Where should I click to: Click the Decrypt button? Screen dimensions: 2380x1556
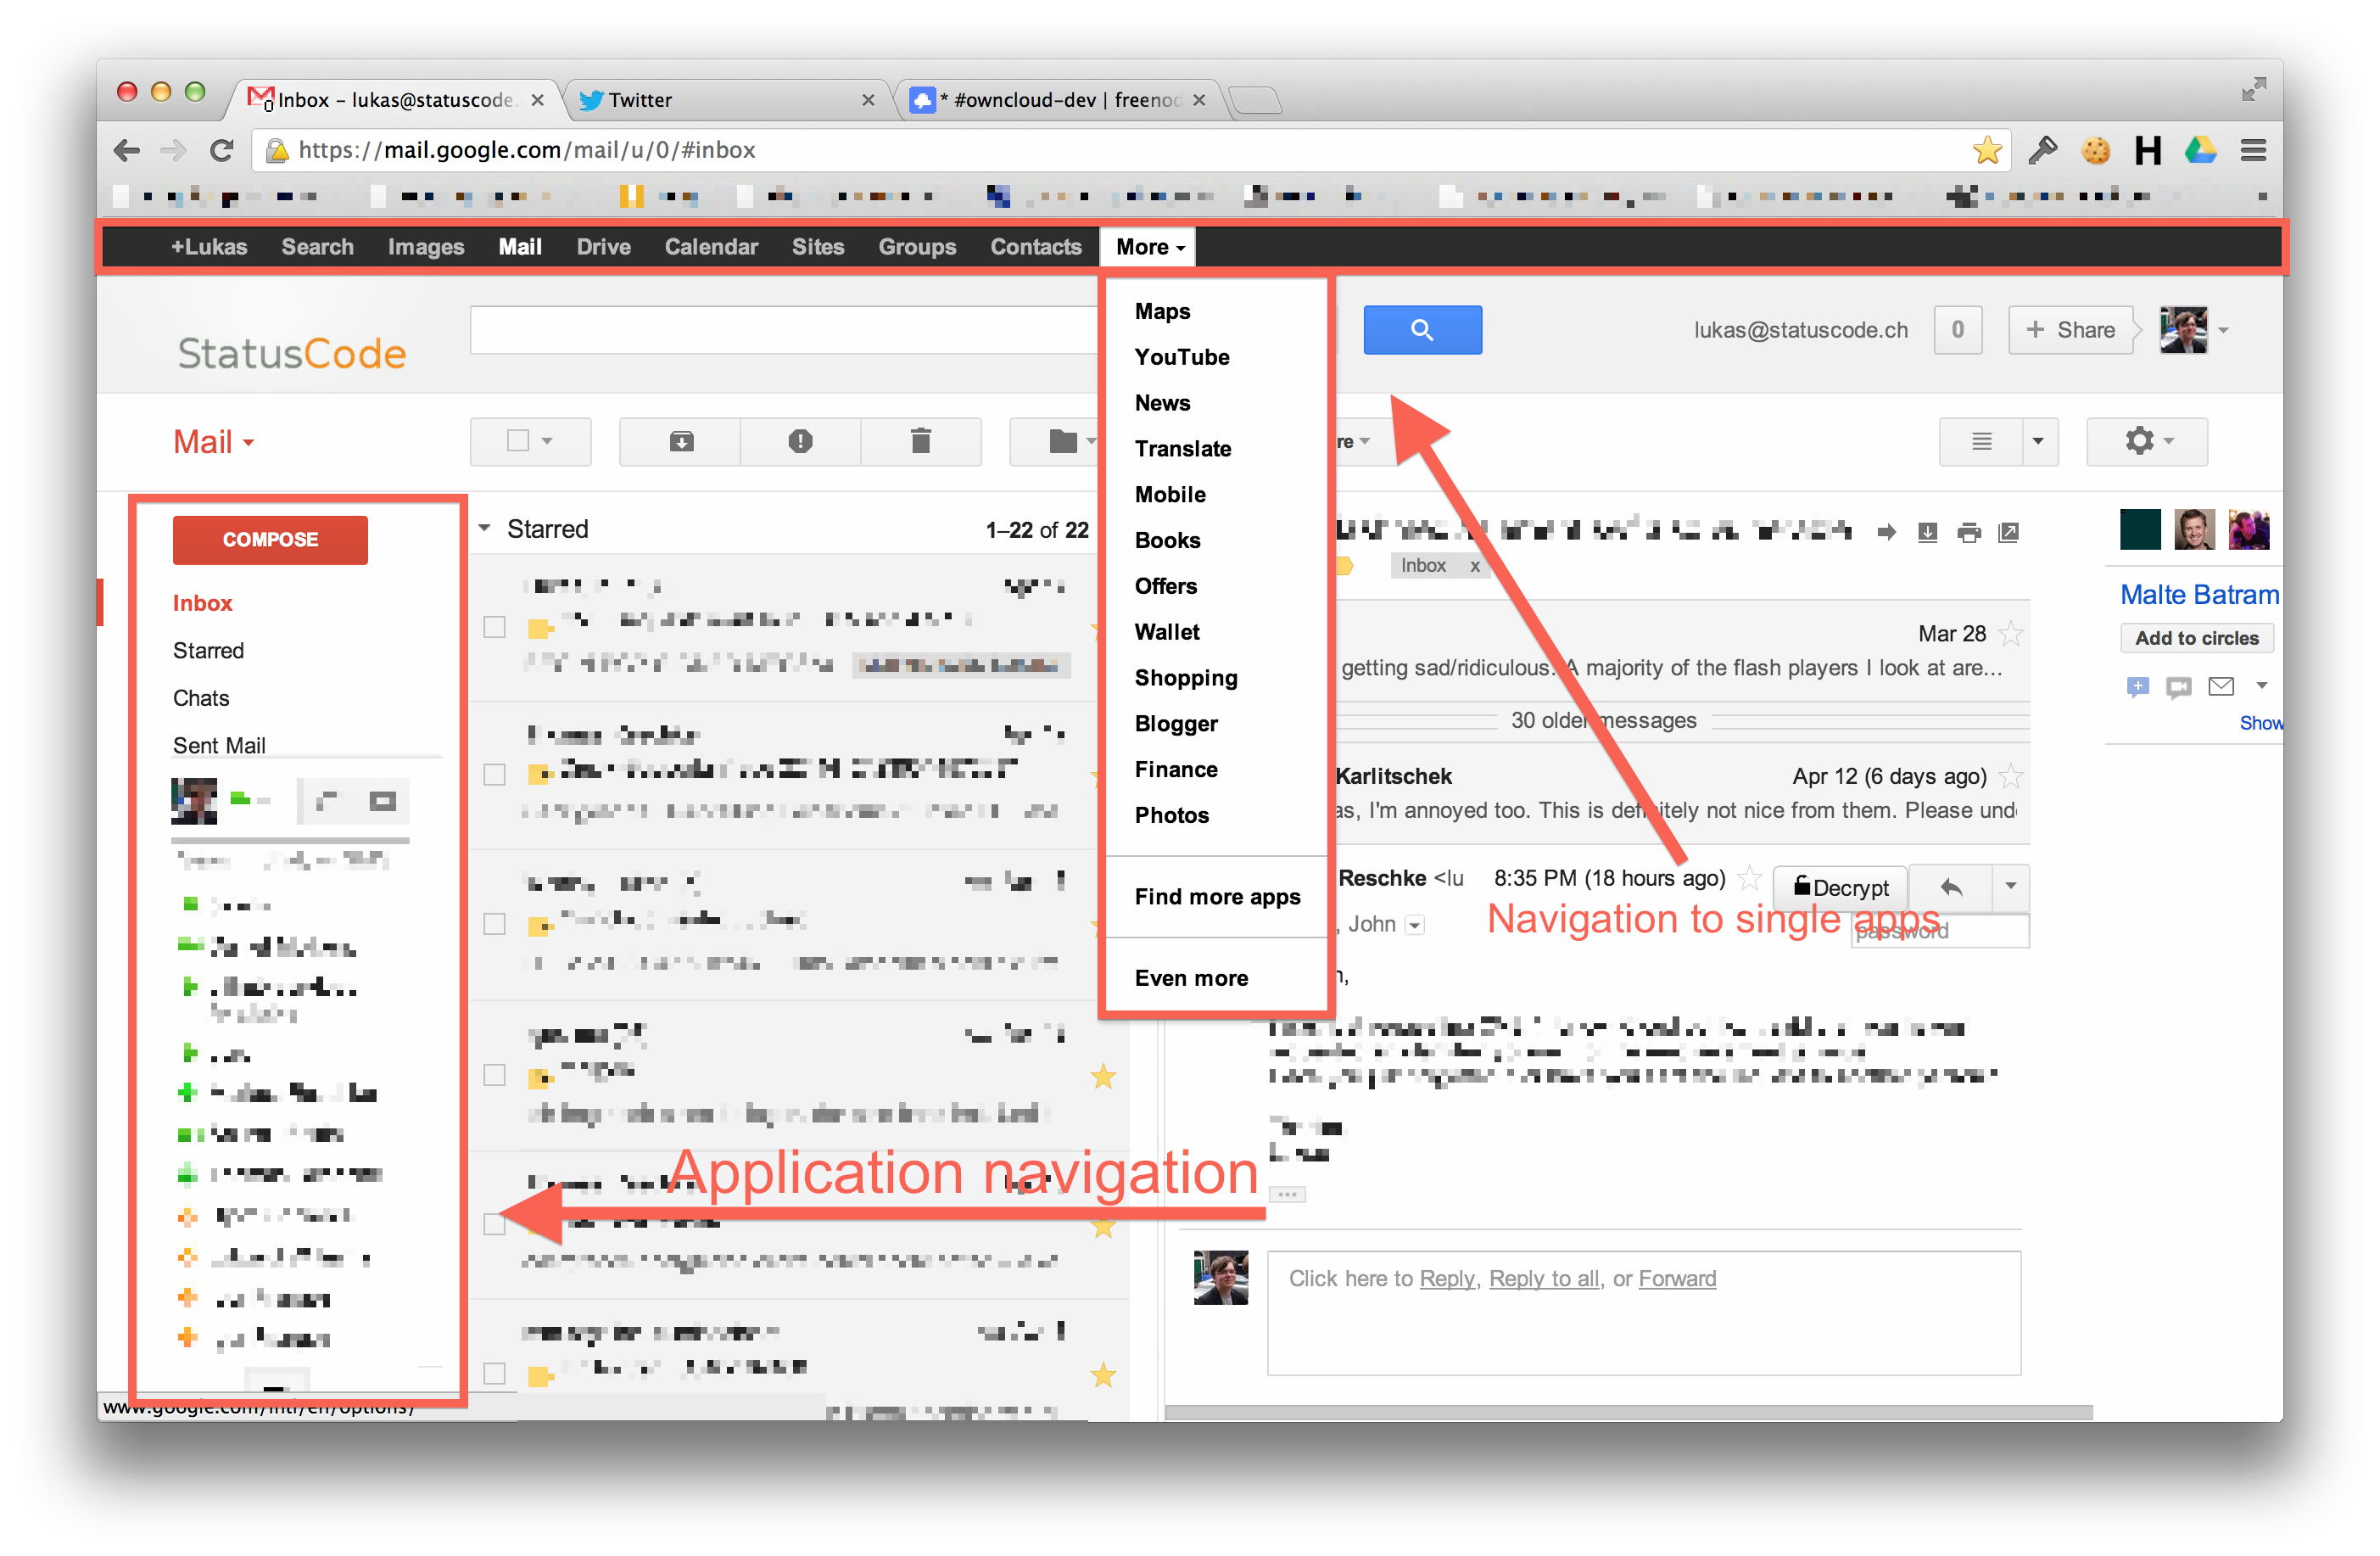coord(1841,887)
